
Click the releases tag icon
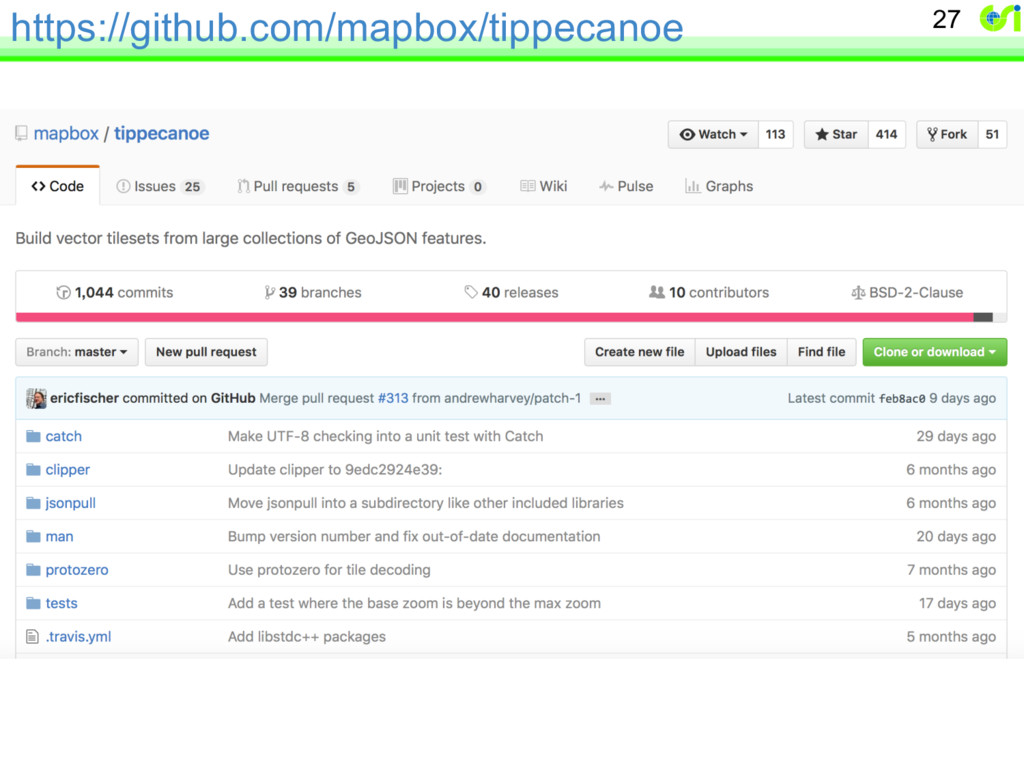coord(471,292)
